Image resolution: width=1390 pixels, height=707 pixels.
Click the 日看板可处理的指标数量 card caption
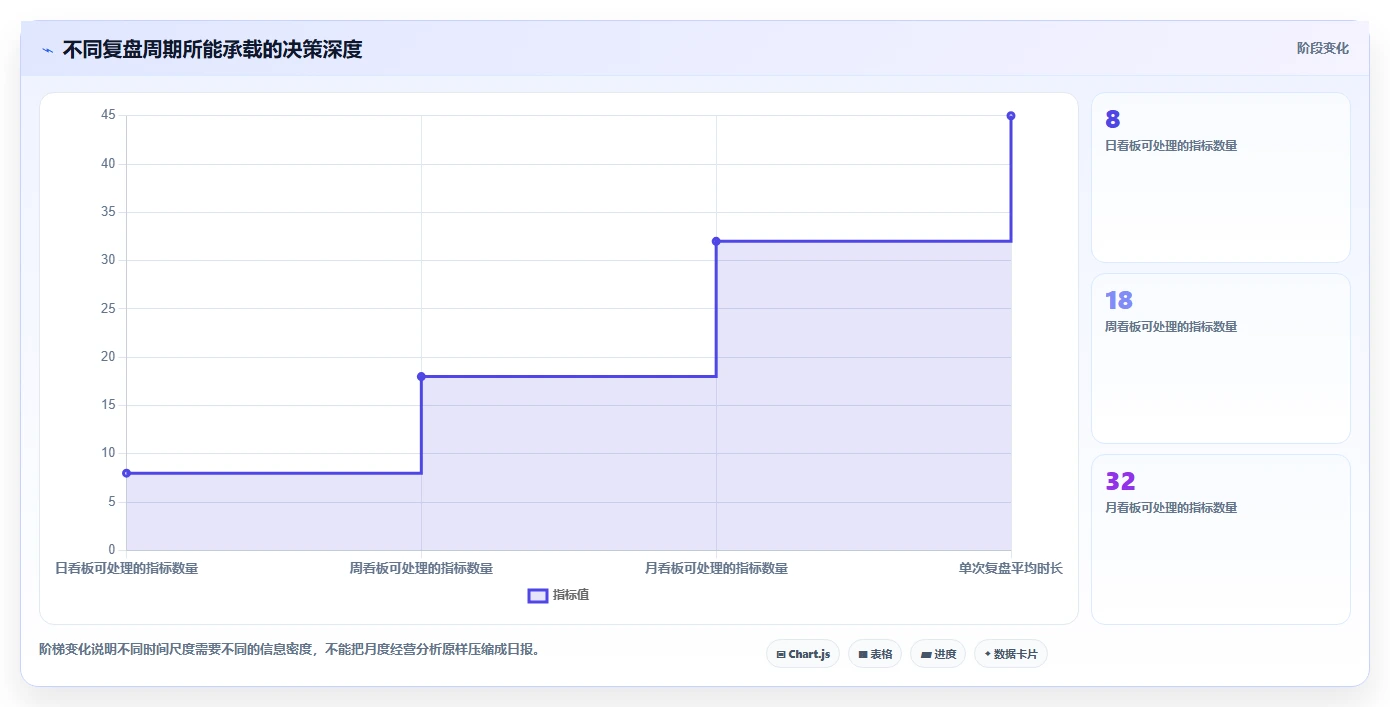[x=1171, y=146]
